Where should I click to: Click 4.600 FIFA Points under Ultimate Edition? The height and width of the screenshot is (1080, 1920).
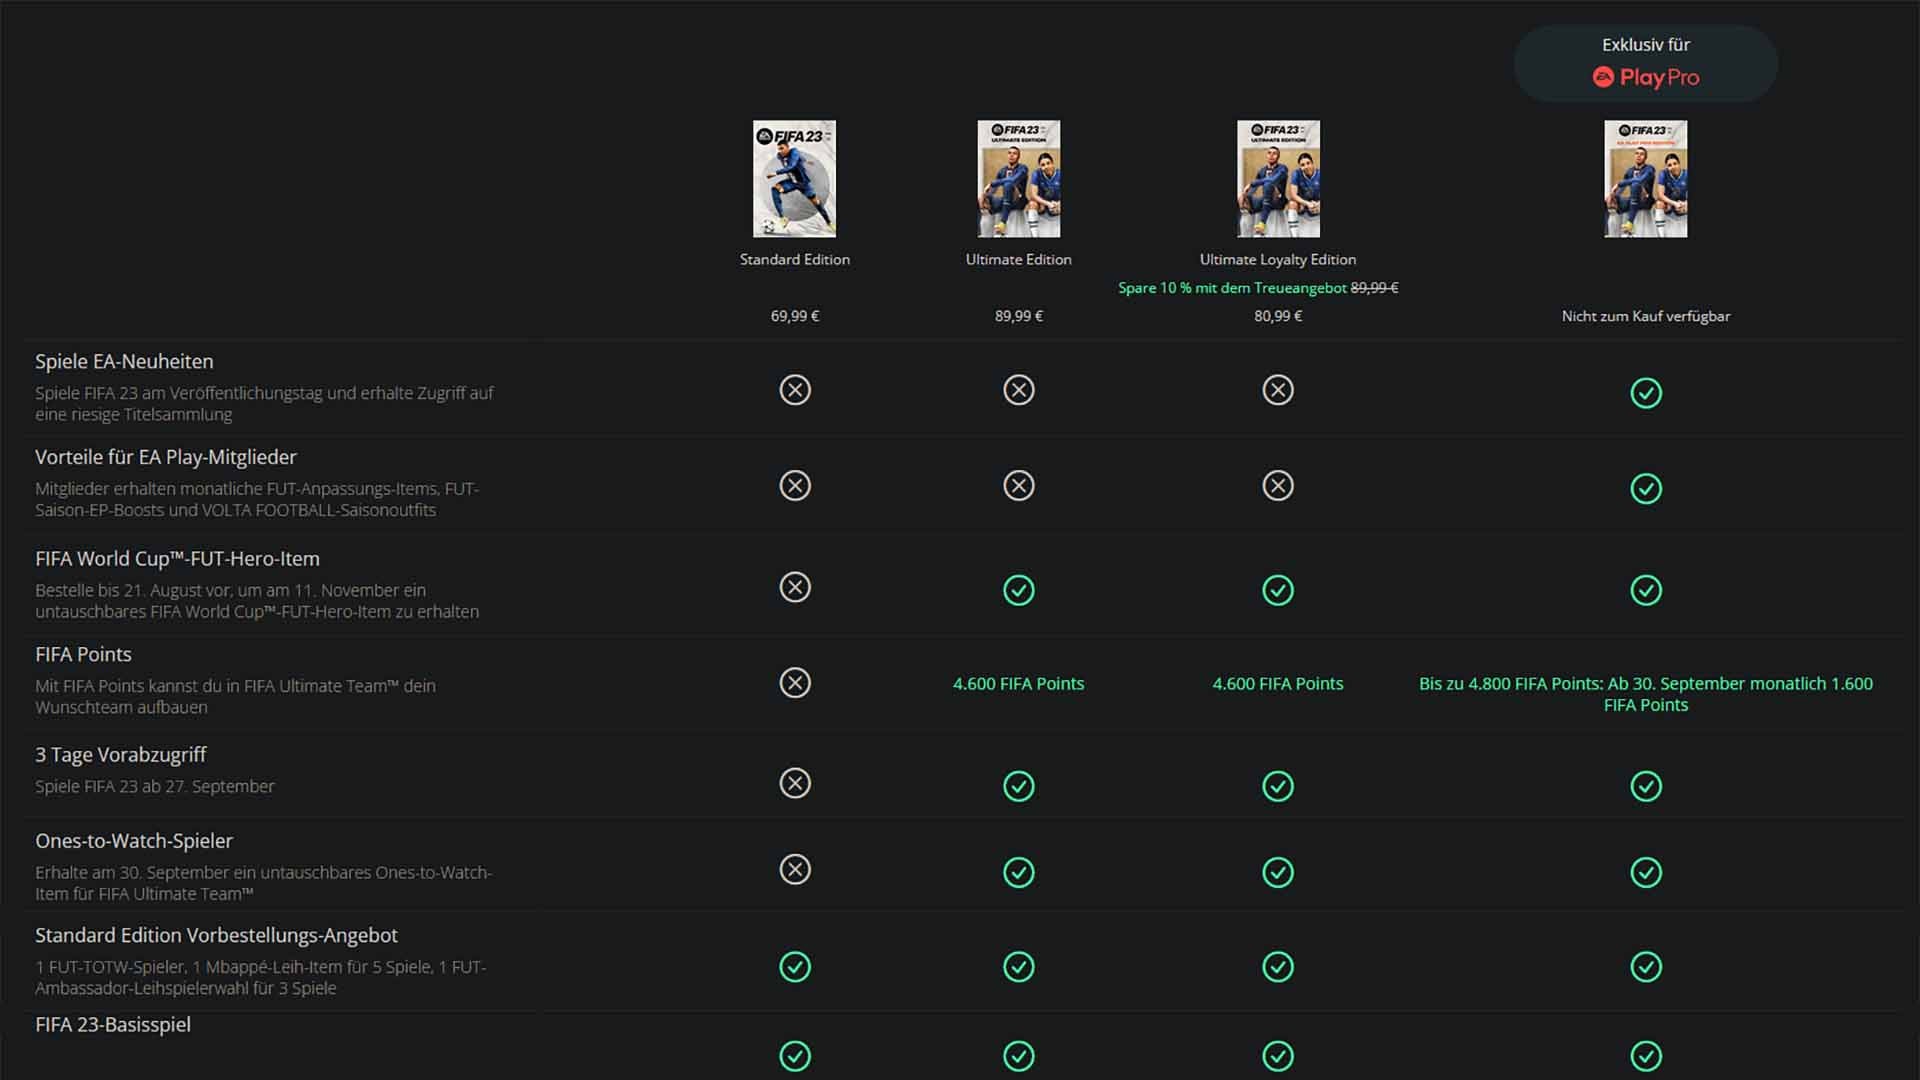[x=1019, y=684]
